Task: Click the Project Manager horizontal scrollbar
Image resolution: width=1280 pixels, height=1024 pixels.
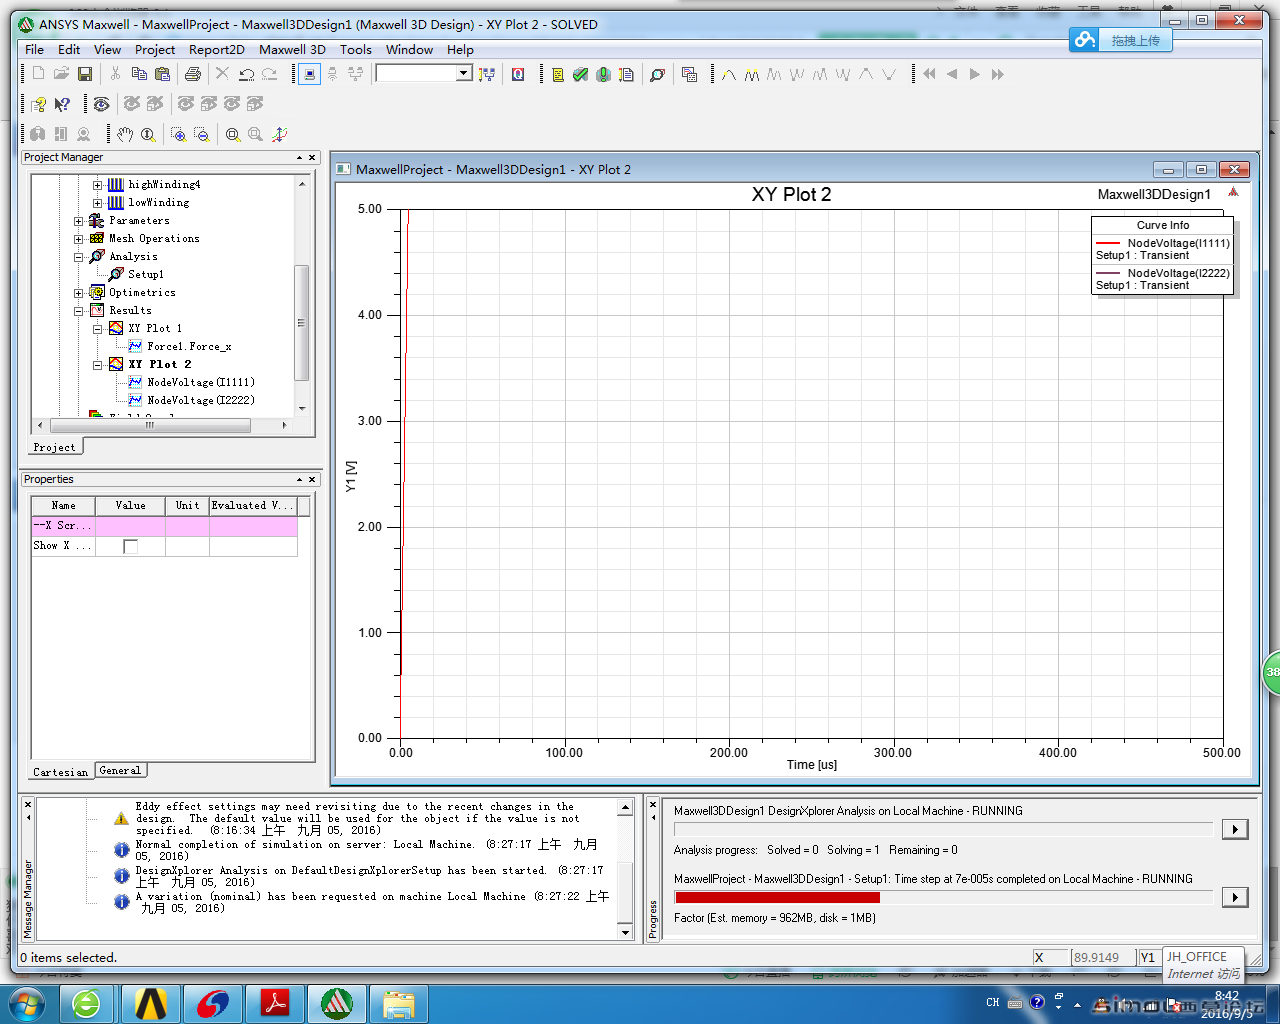Action: click(x=149, y=425)
